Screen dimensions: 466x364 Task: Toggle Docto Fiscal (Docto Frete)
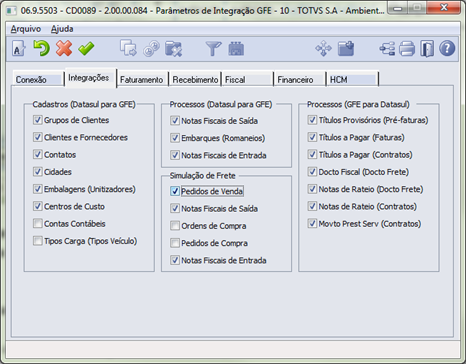[312, 172]
